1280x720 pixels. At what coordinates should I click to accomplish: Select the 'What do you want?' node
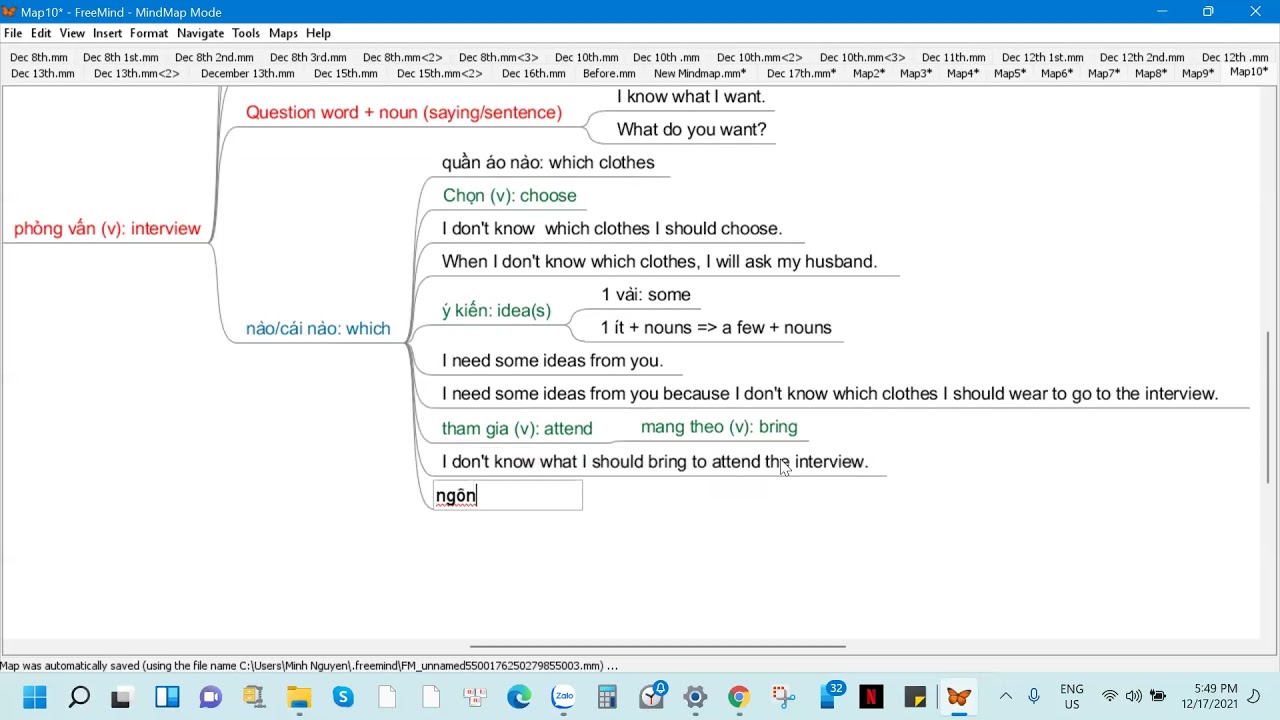691,129
